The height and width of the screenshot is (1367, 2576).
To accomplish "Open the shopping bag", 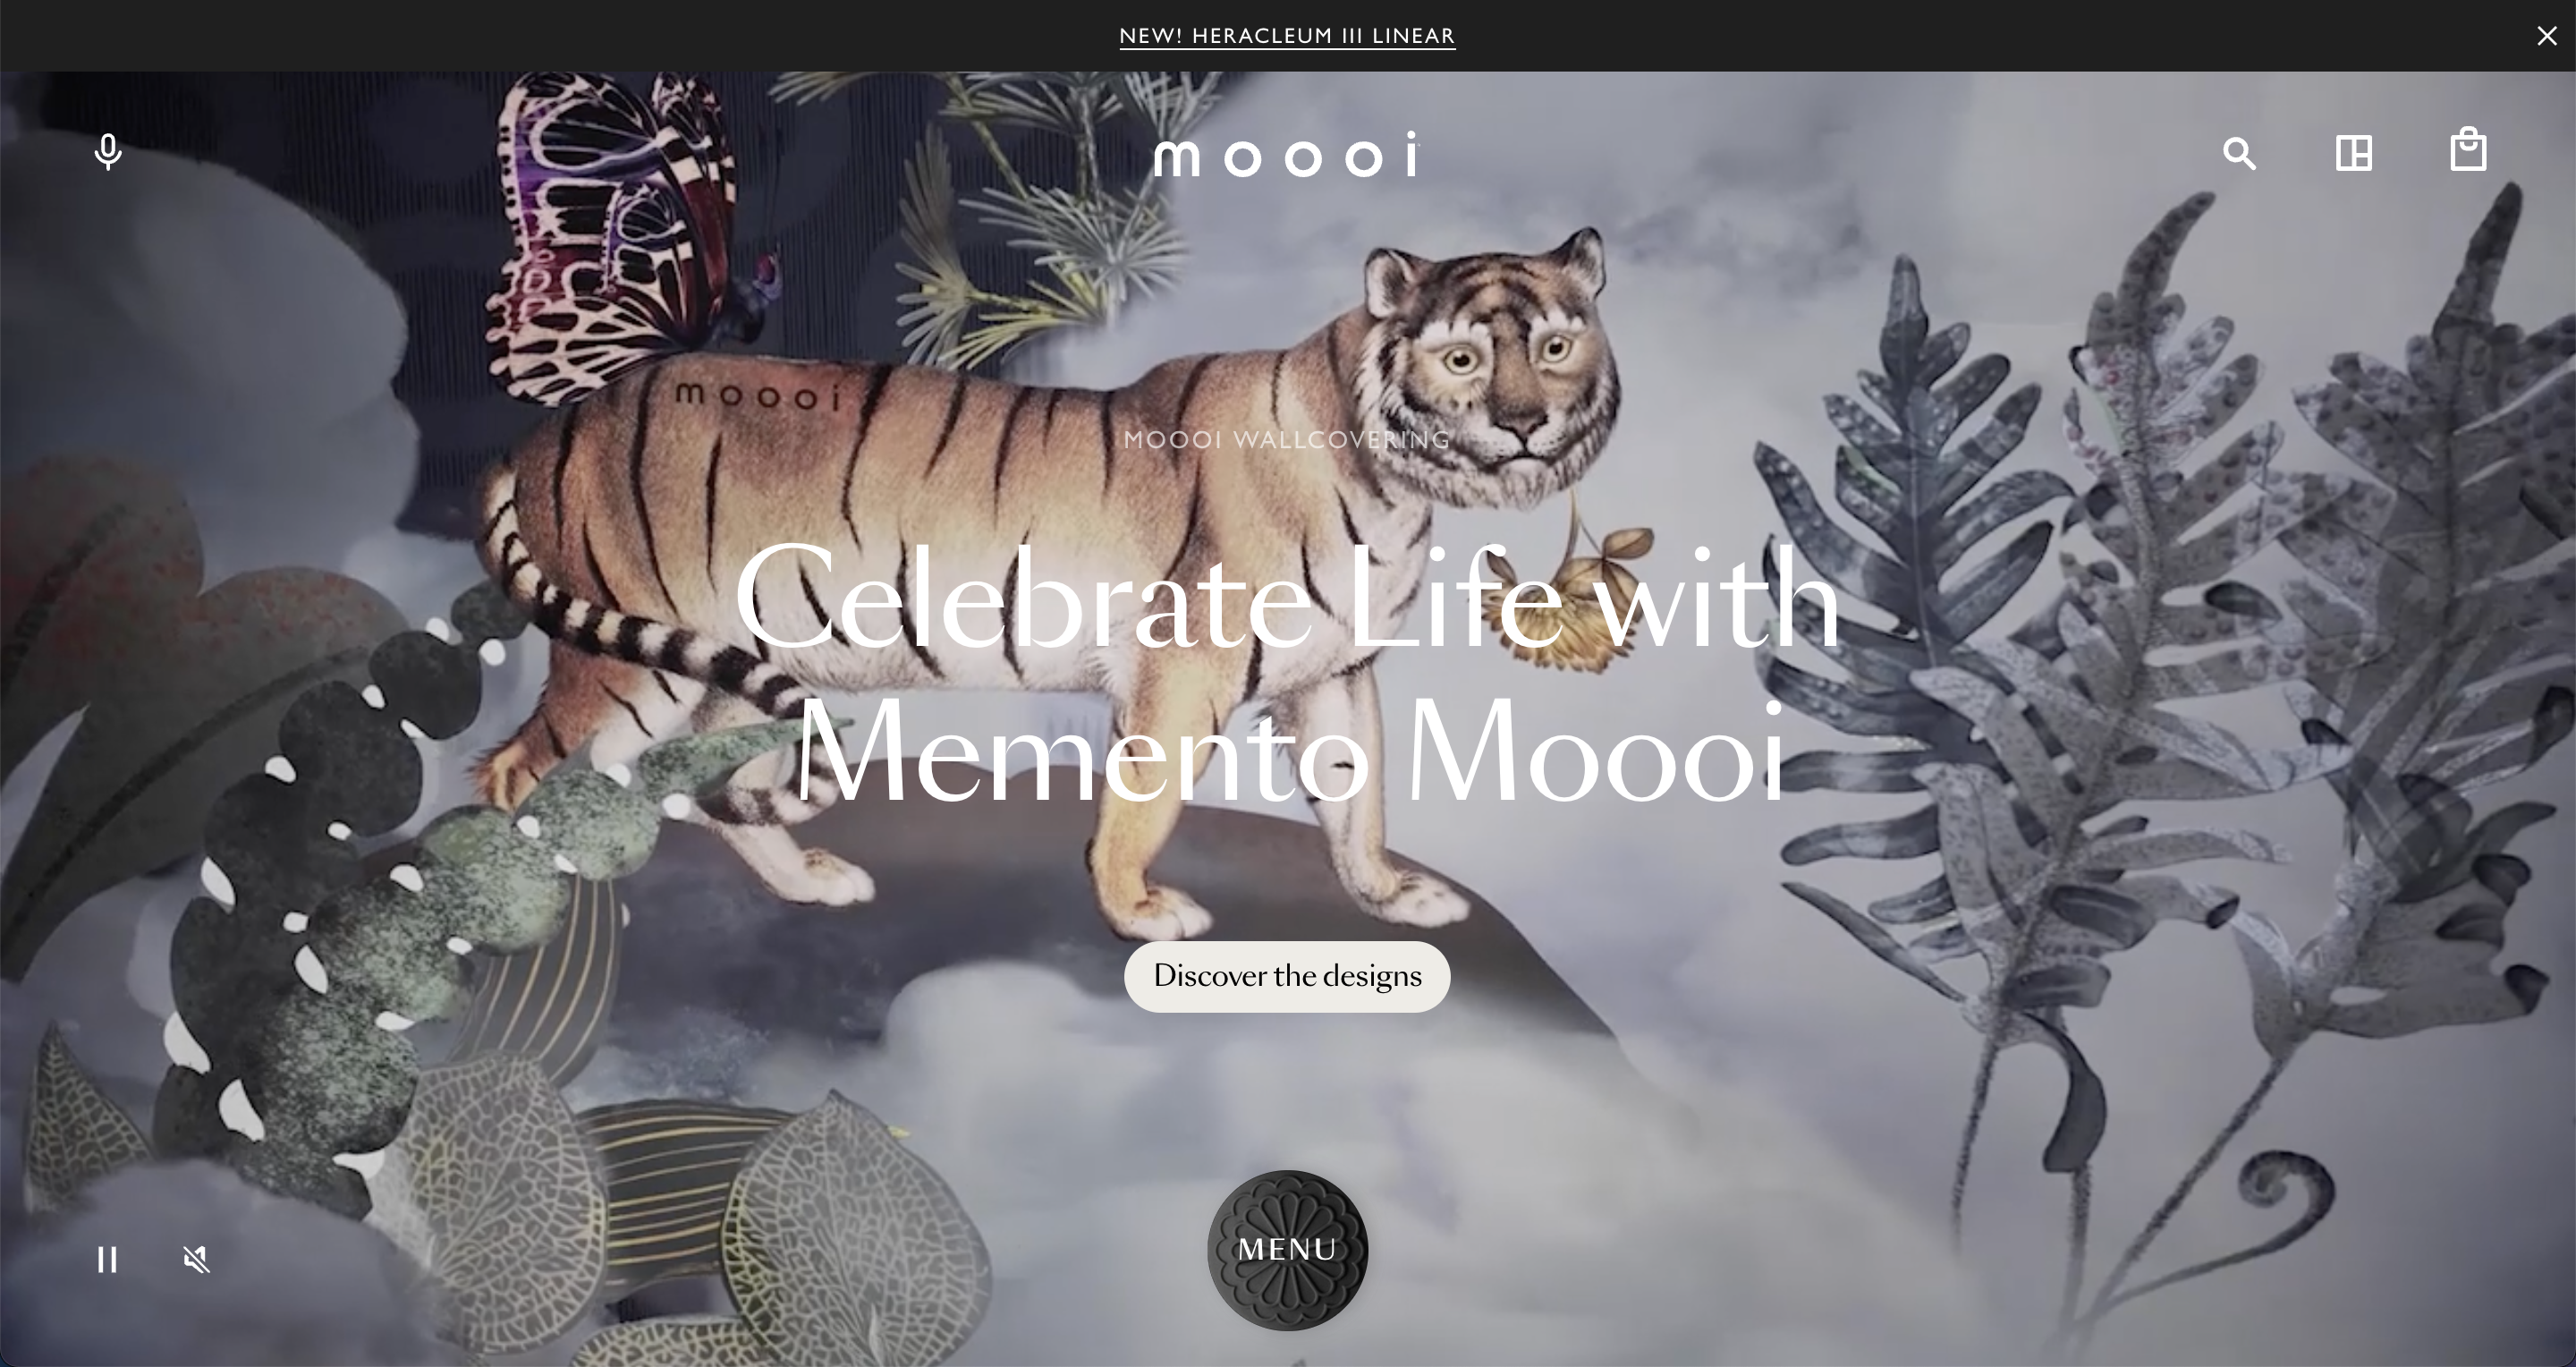I will (2468, 150).
